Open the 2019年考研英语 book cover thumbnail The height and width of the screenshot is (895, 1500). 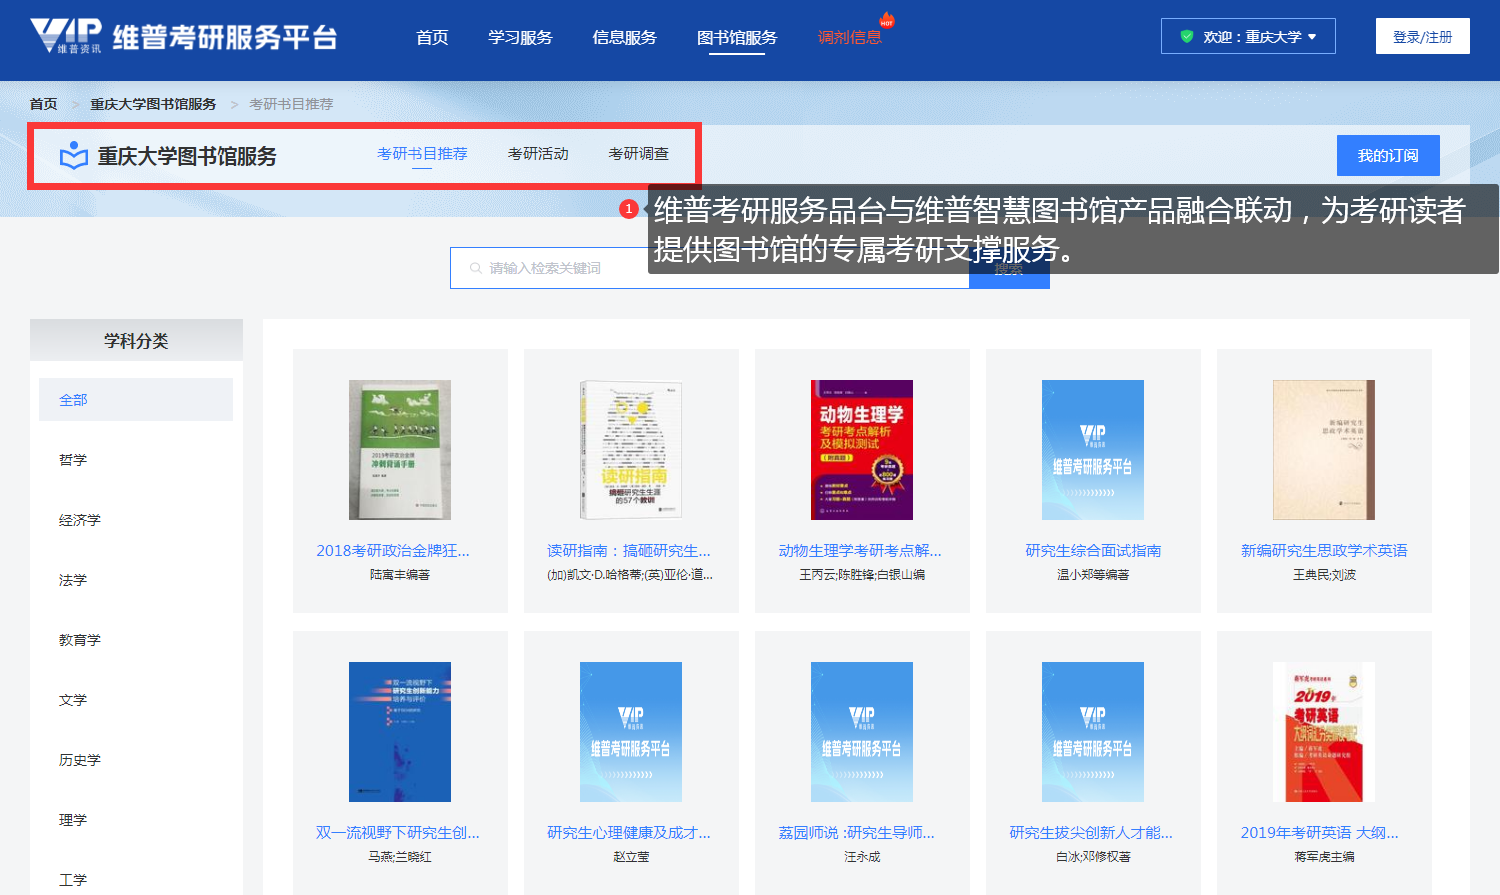(x=1323, y=732)
